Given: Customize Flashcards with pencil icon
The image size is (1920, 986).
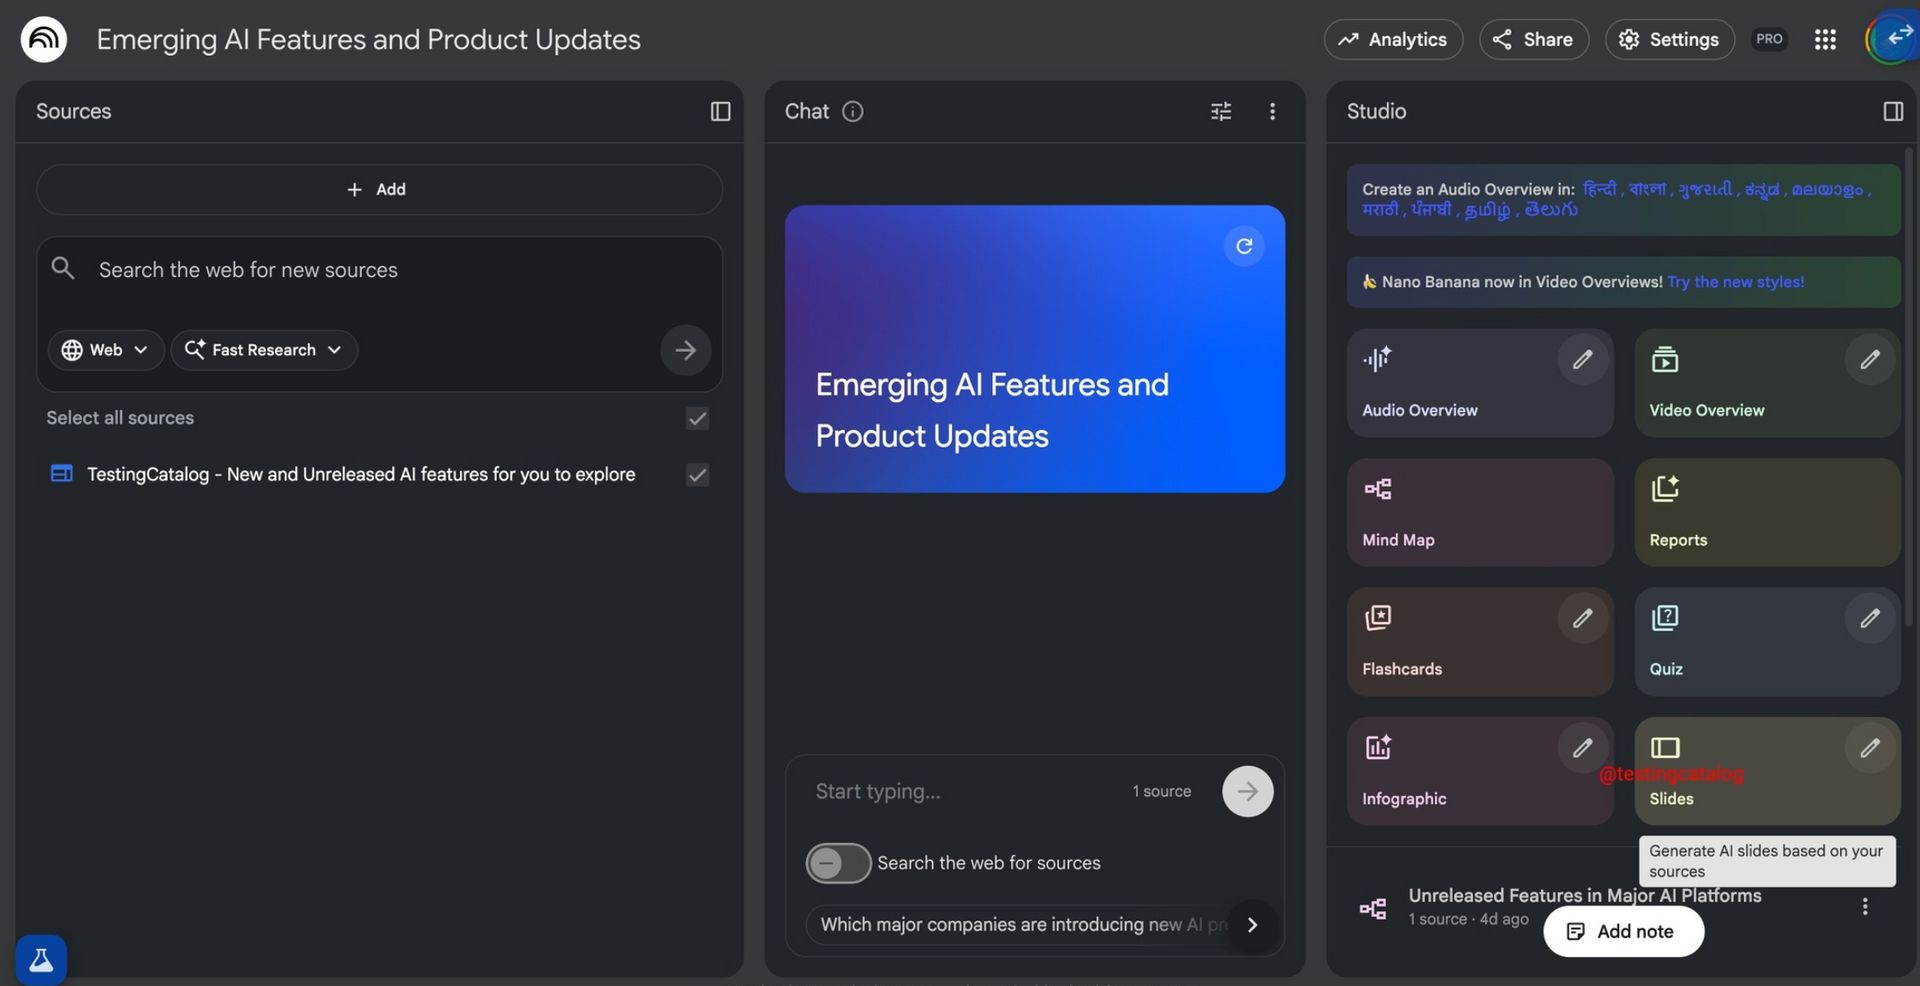Looking at the screenshot, I should coord(1582,618).
